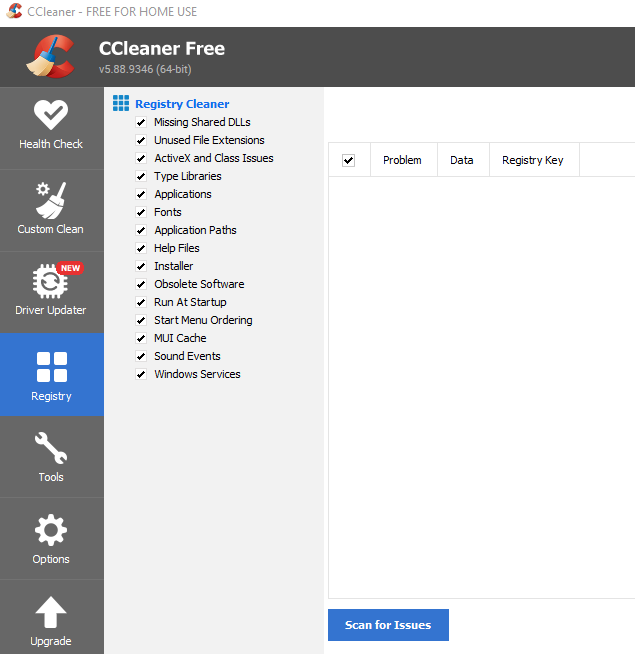Viewport: 635px width, 654px height.
Task: Toggle Run At Startup checkbox
Action: click(x=141, y=302)
